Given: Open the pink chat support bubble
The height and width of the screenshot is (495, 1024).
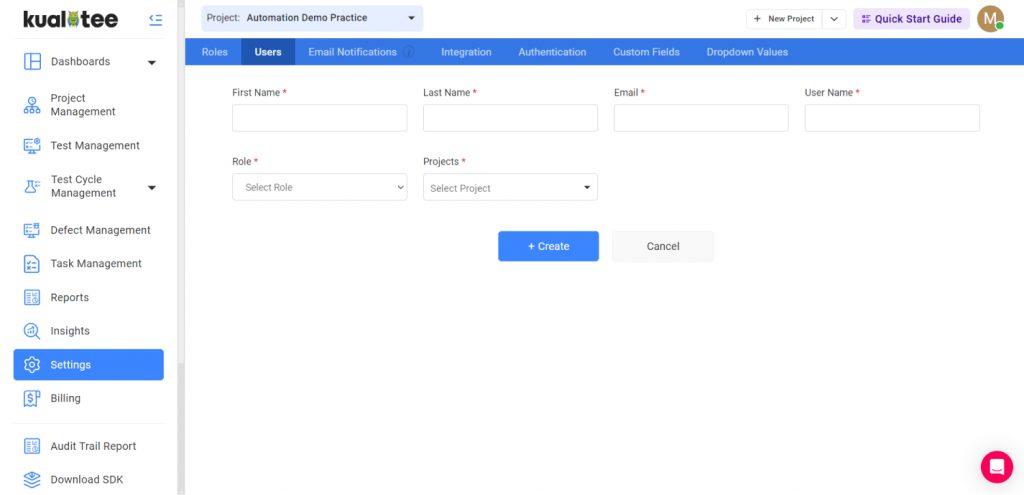Looking at the screenshot, I should (x=997, y=467).
